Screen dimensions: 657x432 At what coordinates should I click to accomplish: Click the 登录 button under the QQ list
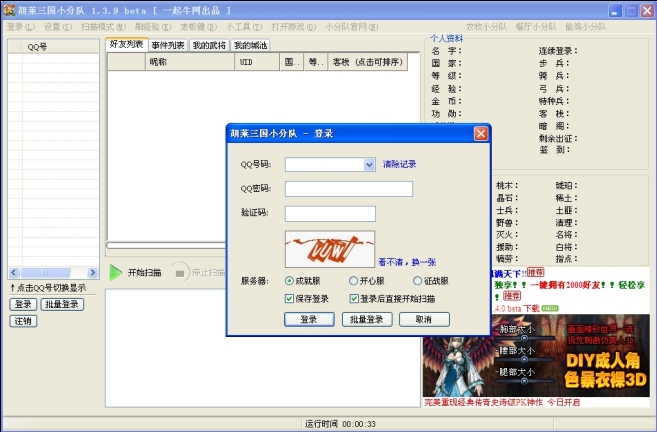pyautogui.click(x=23, y=304)
